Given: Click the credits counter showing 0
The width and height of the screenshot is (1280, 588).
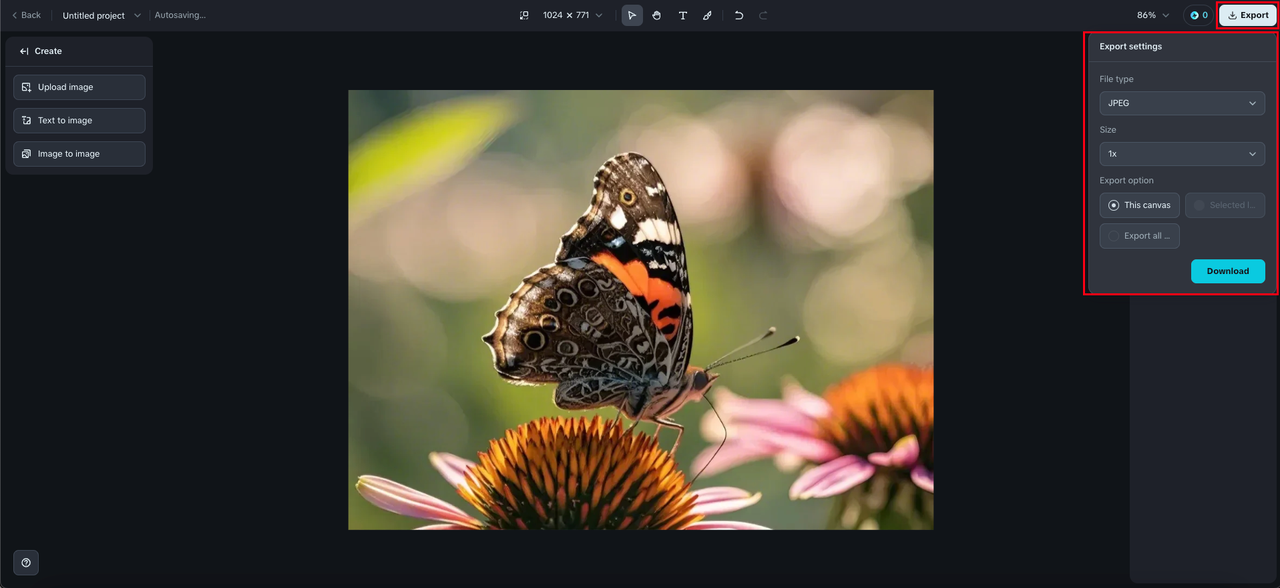Looking at the screenshot, I should pyautogui.click(x=1198, y=15).
